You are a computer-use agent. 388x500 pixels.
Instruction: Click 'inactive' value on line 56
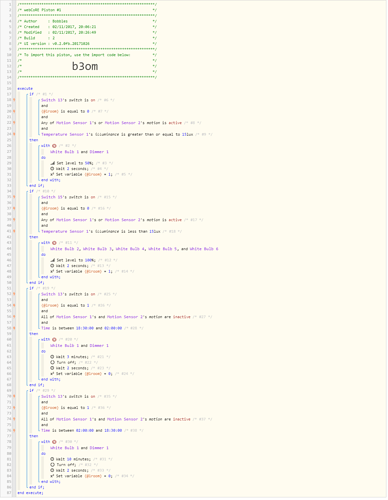click(182, 317)
